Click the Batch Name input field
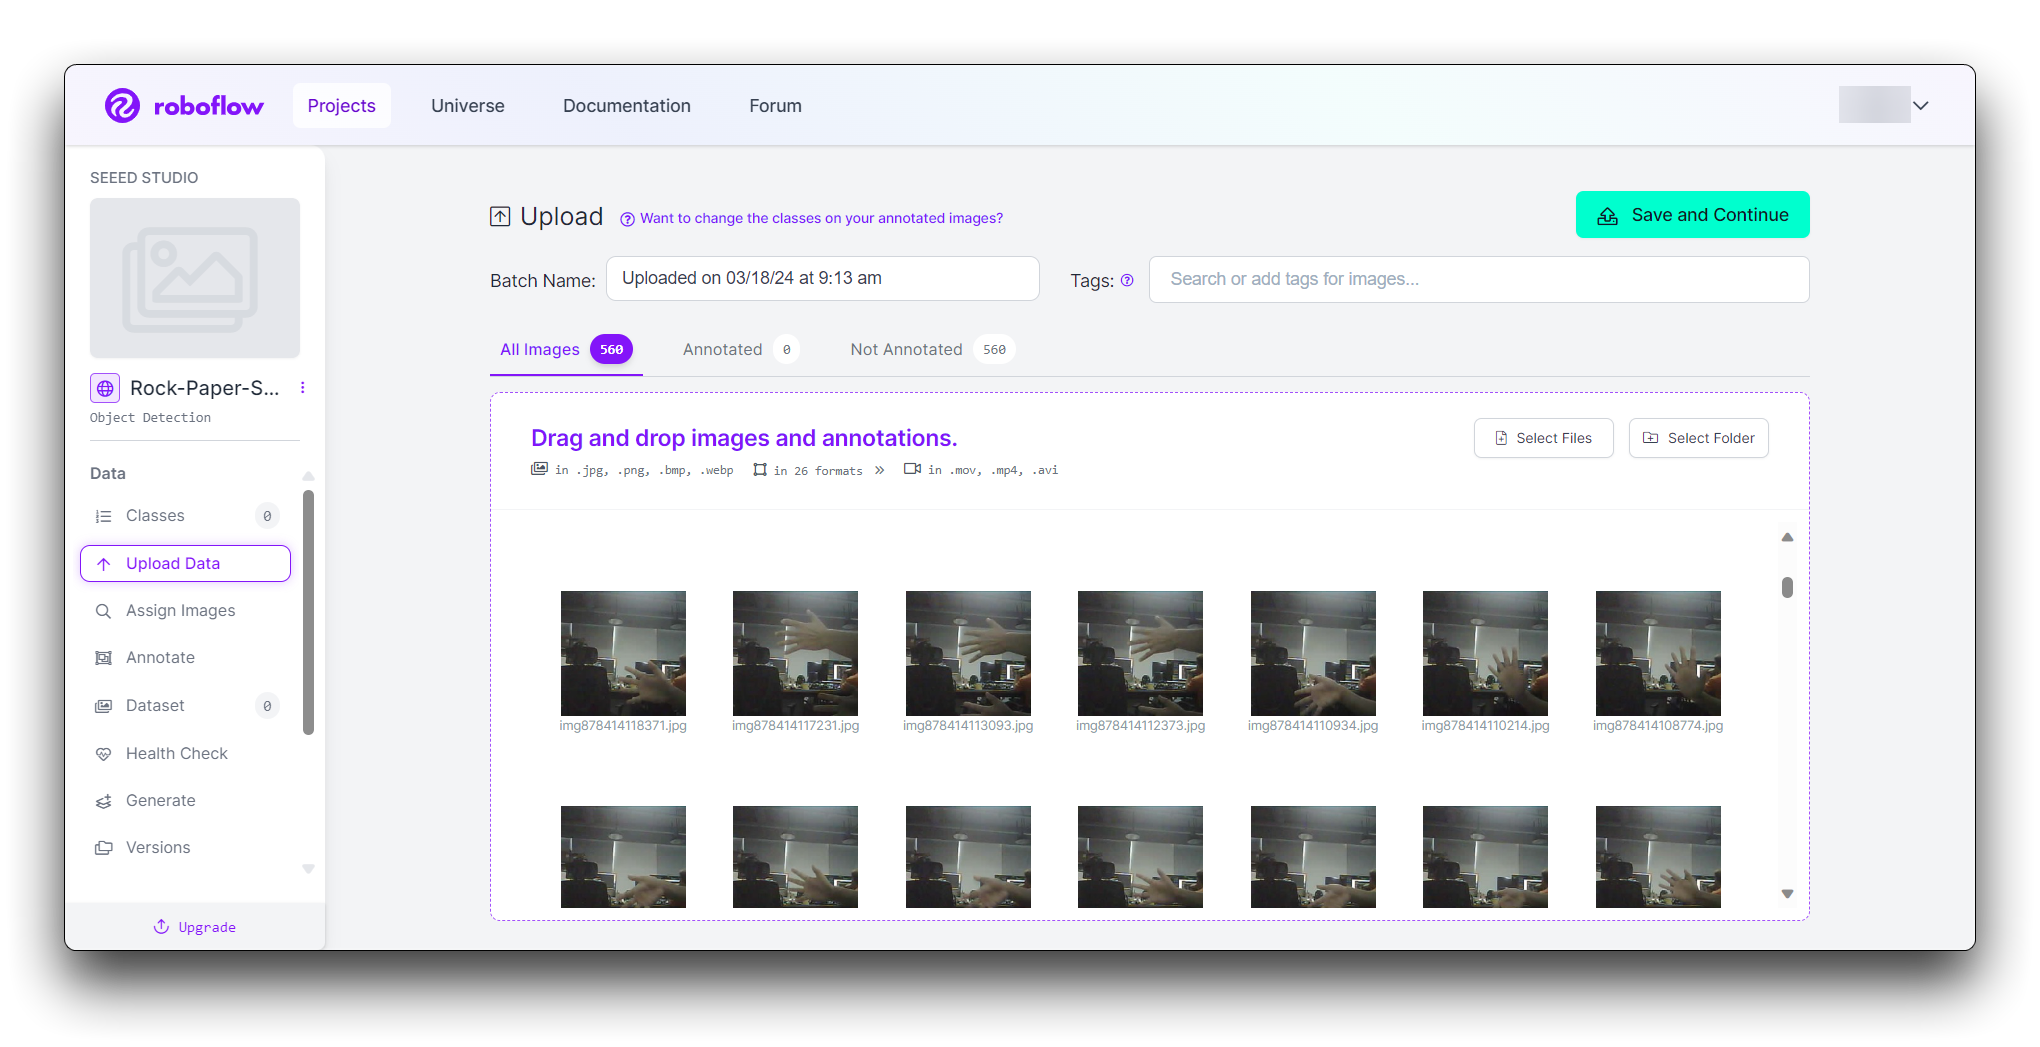The width and height of the screenshot is (2040, 1047). click(x=822, y=278)
